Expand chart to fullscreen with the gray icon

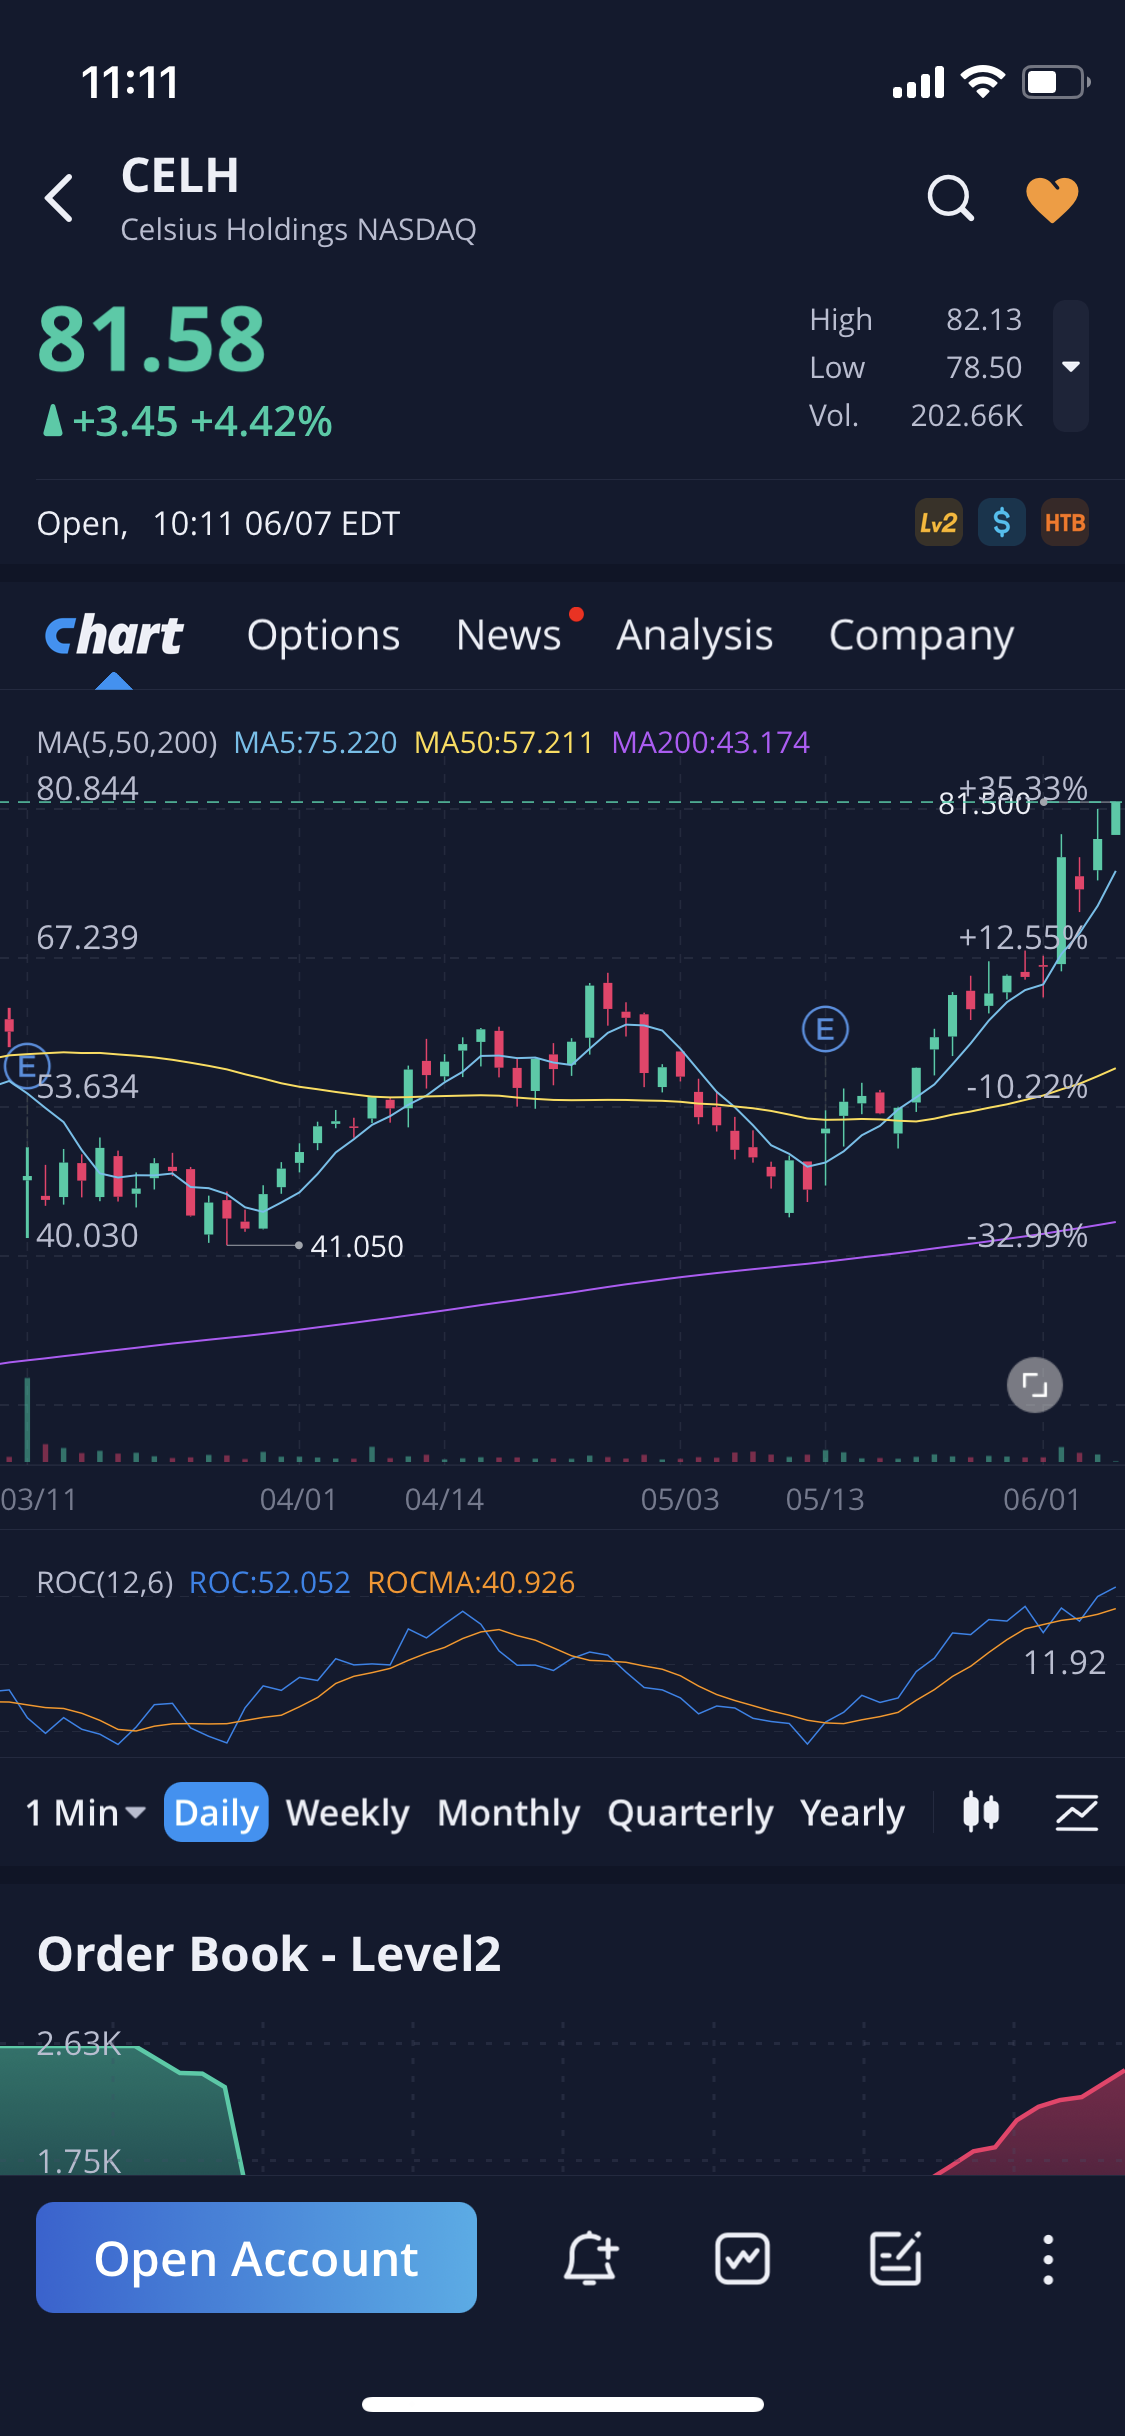pyautogui.click(x=1034, y=1385)
